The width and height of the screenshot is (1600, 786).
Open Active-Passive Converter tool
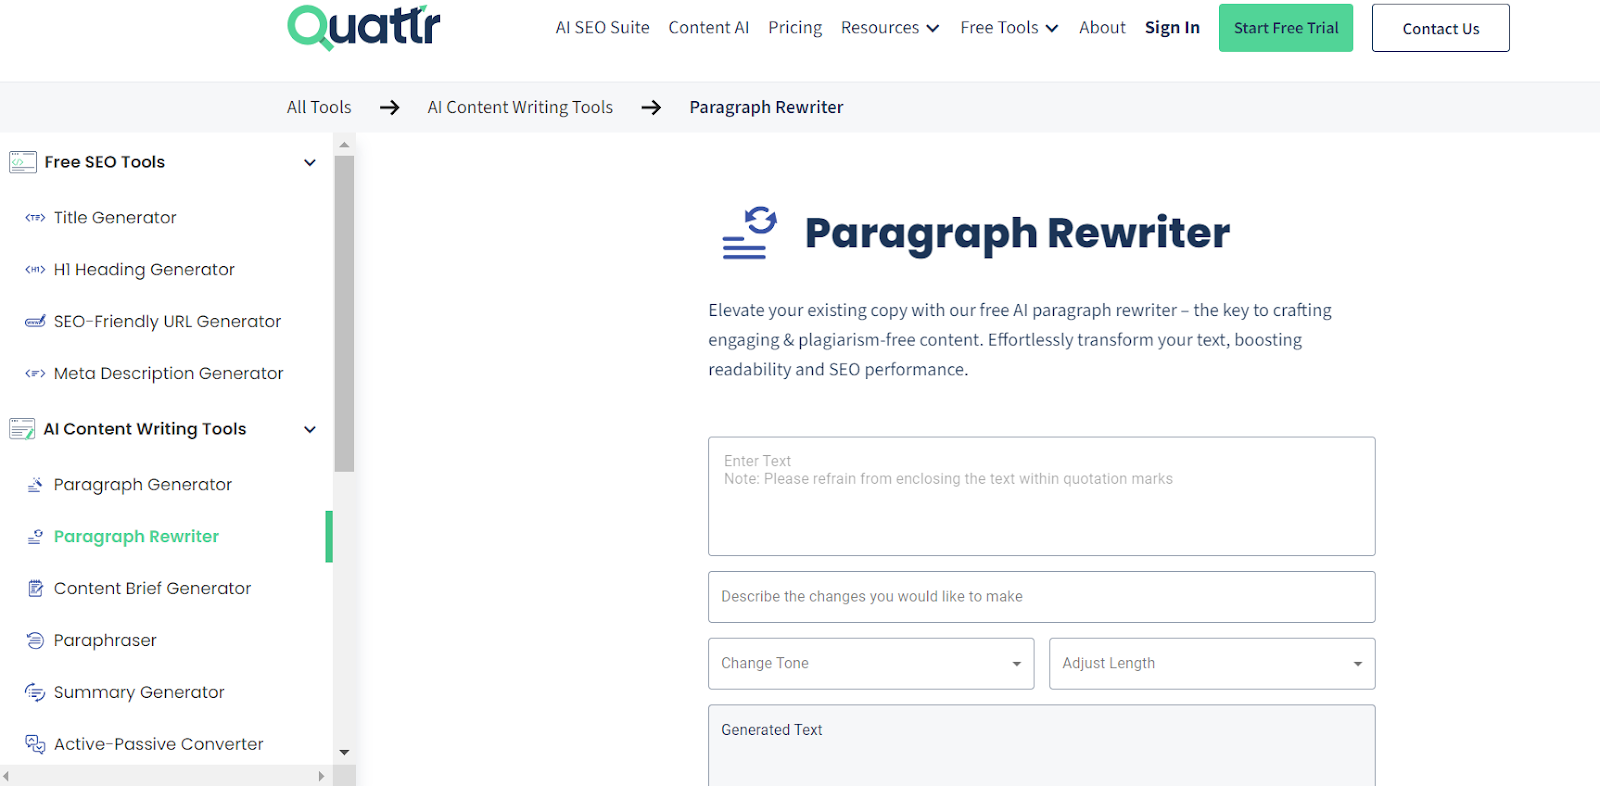click(158, 744)
